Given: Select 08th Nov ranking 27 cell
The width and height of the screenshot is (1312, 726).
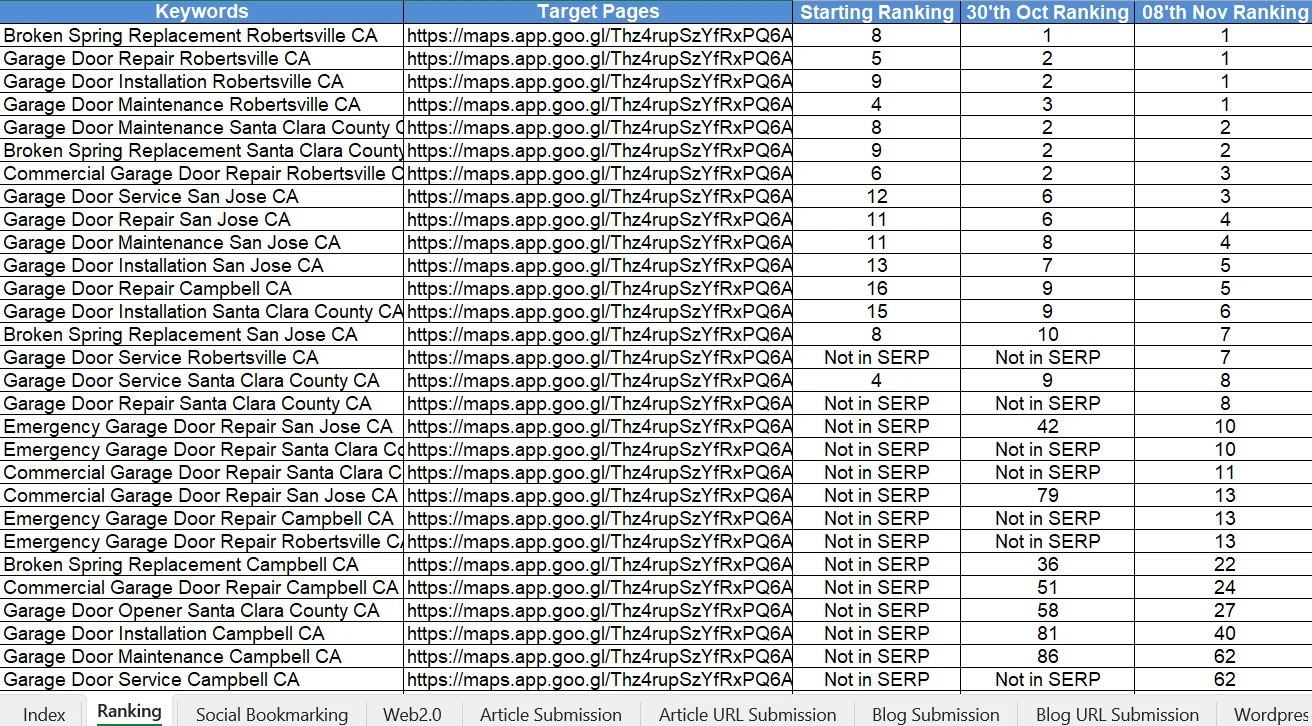Looking at the screenshot, I should tap(1224, 610).
